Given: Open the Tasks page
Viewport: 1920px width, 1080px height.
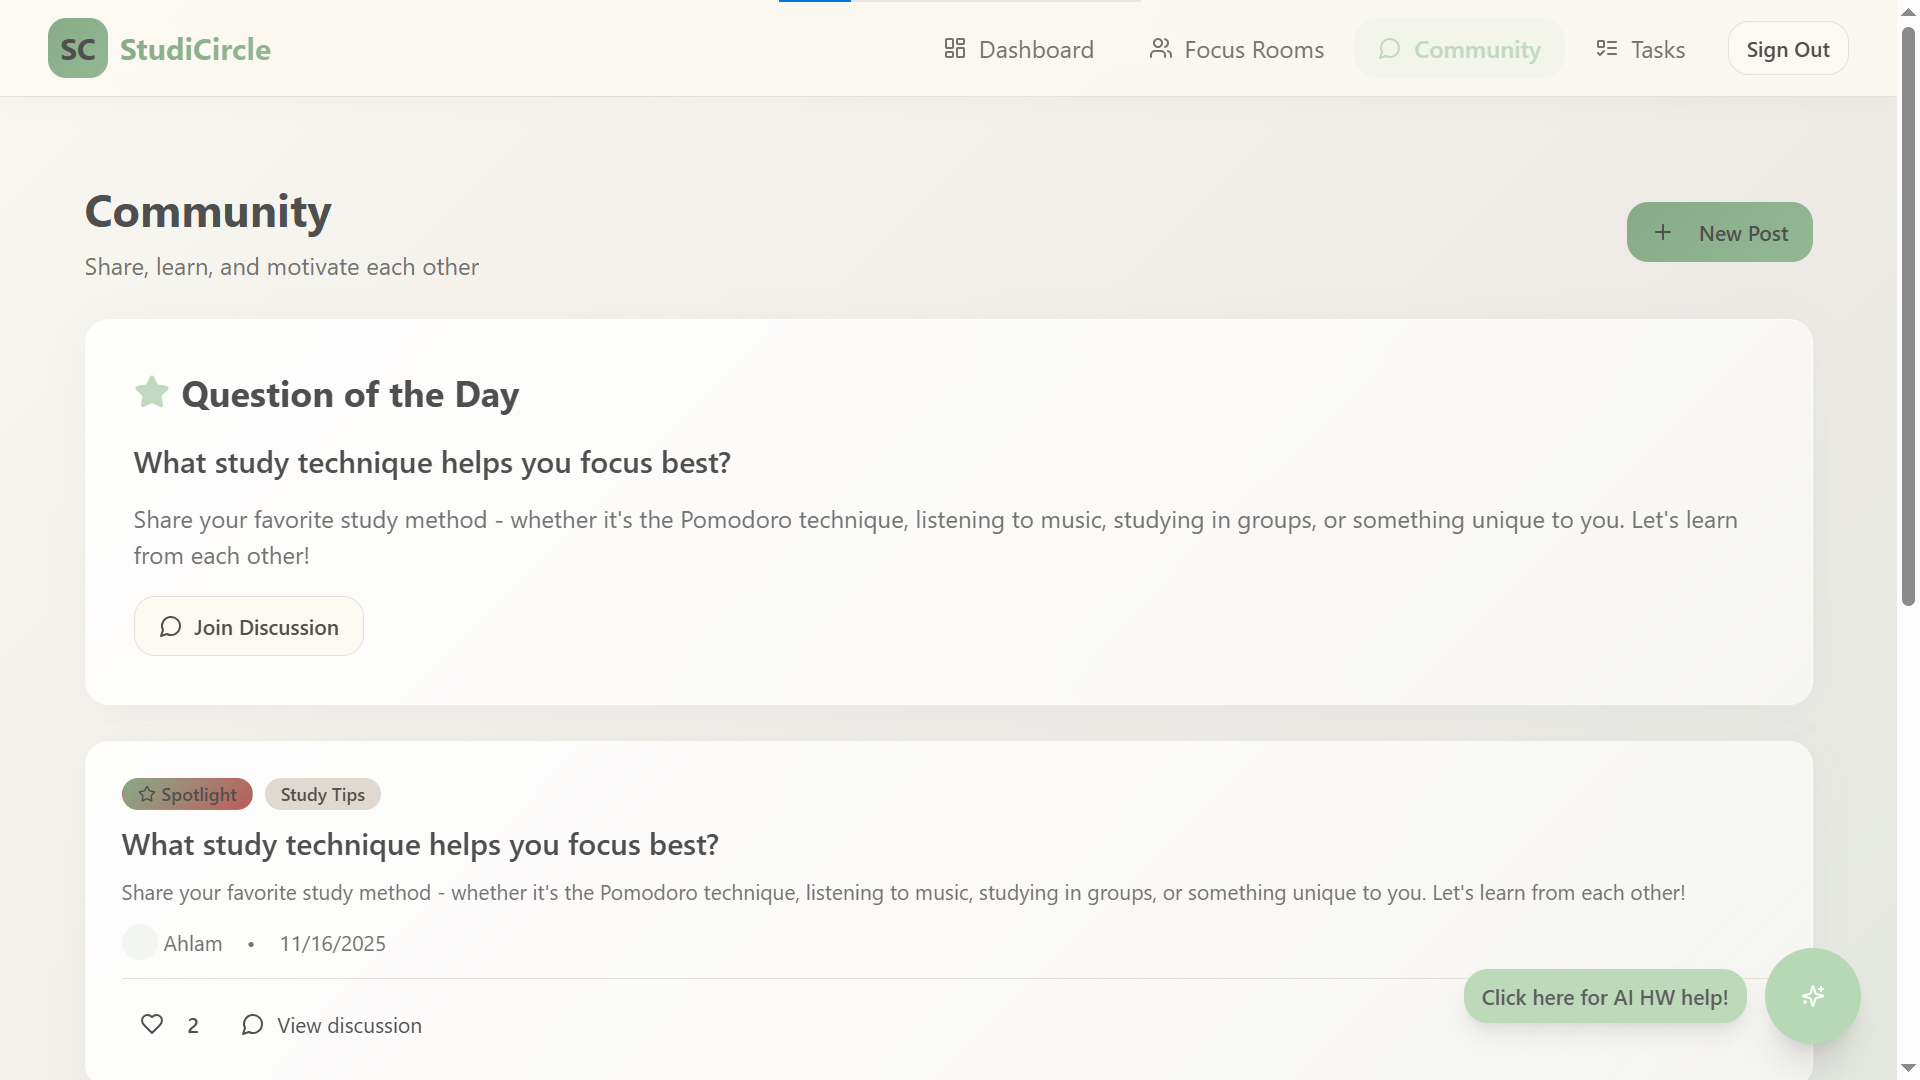Looking at the screenshot, I should point(1641,49).
